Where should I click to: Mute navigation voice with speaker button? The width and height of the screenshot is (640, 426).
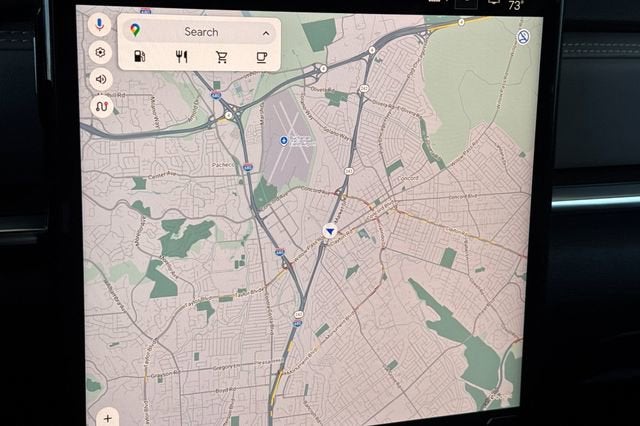[x=99, y=78]
